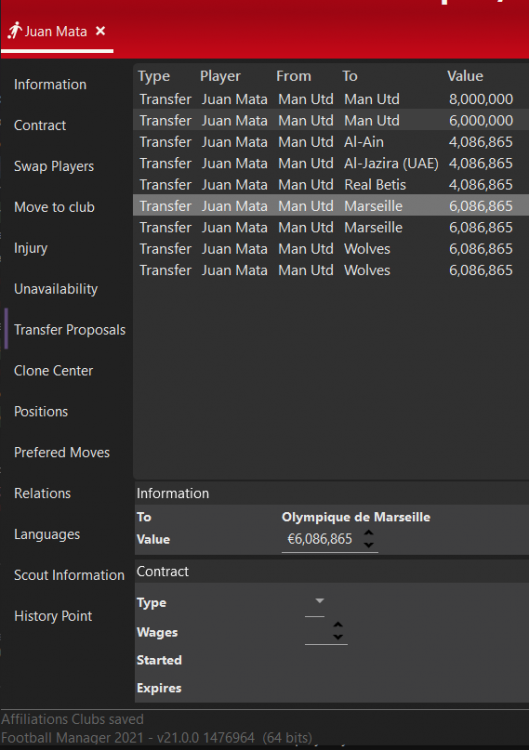
Task: Decrease Value with the down arrow
Action: point(369,545)
